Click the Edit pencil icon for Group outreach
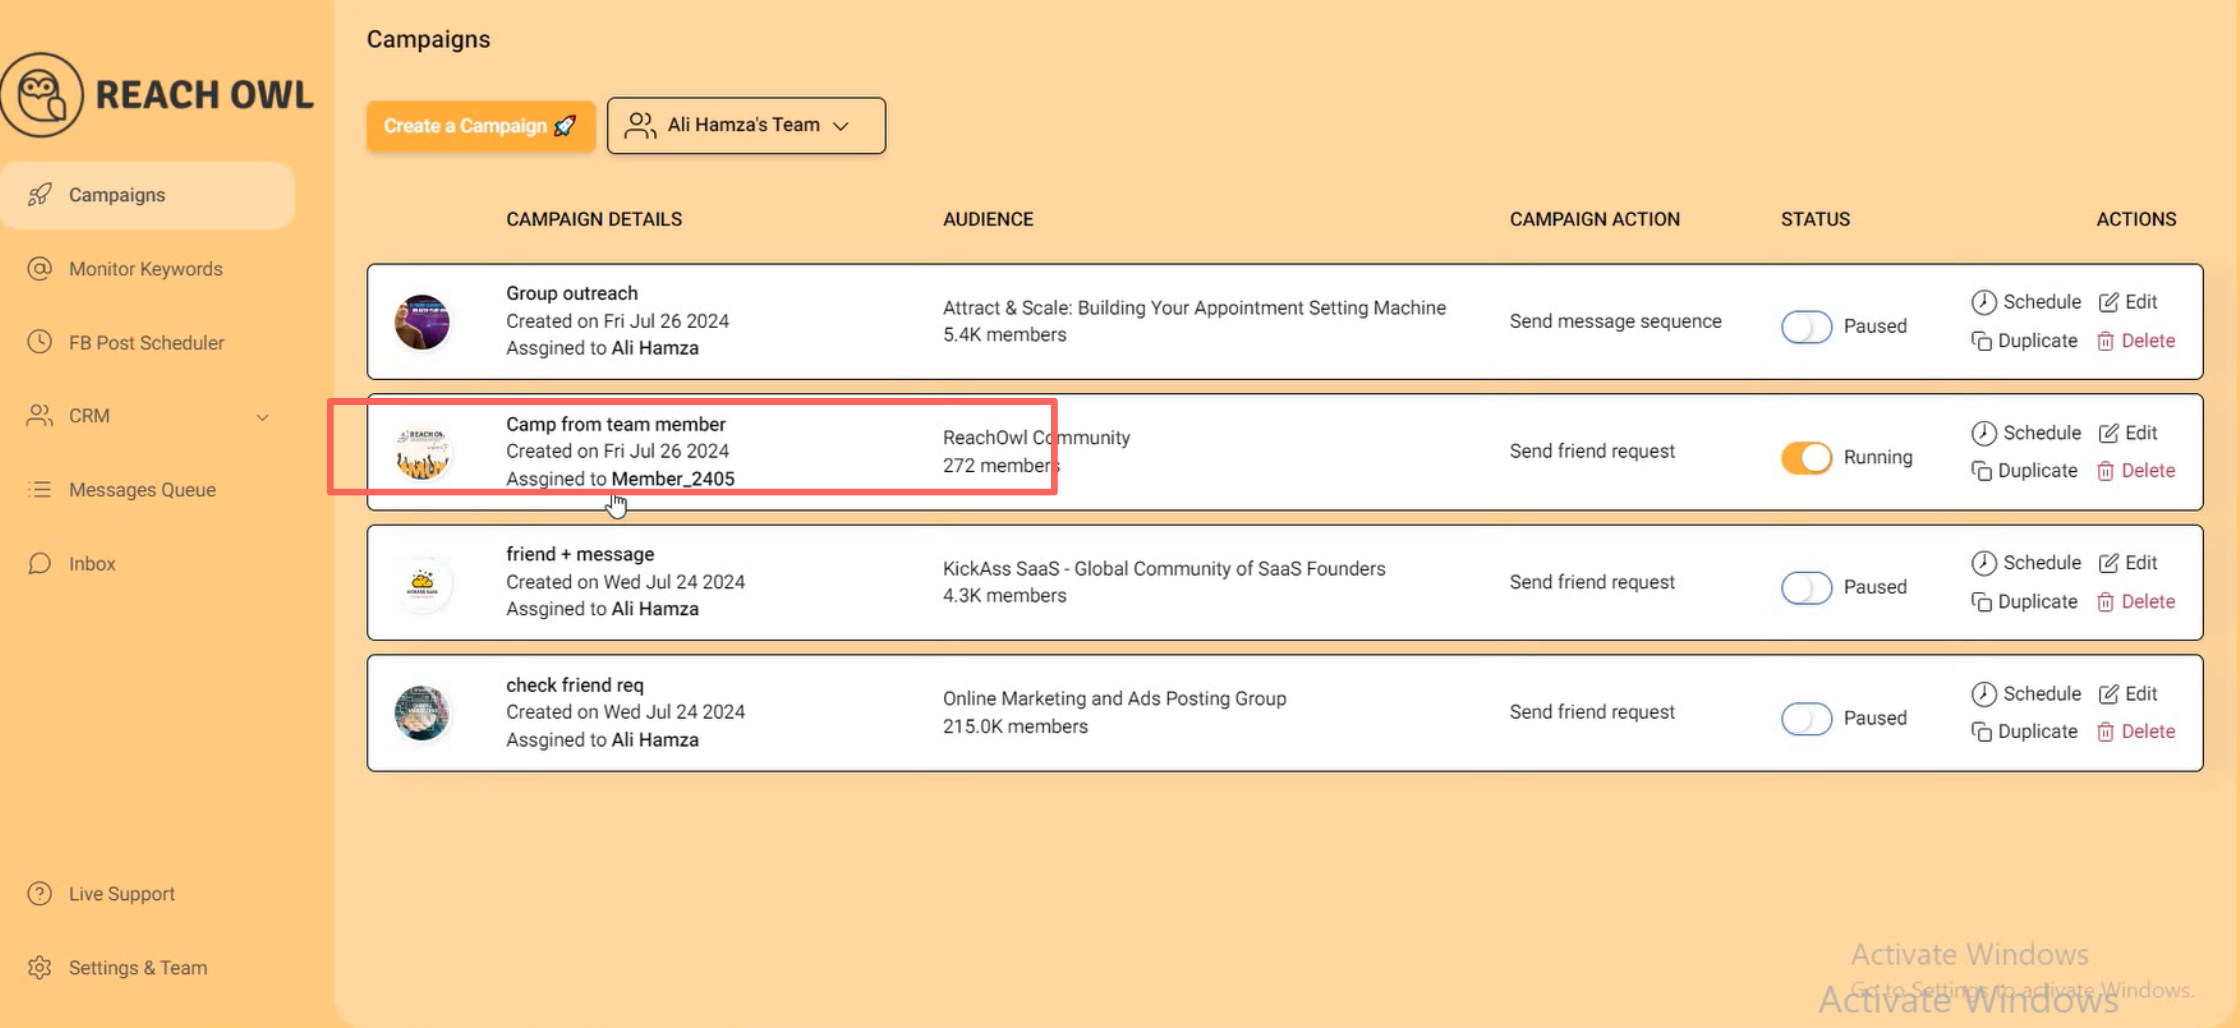This screenshot has height=1028, width=2240. [x=2109, y=302]
